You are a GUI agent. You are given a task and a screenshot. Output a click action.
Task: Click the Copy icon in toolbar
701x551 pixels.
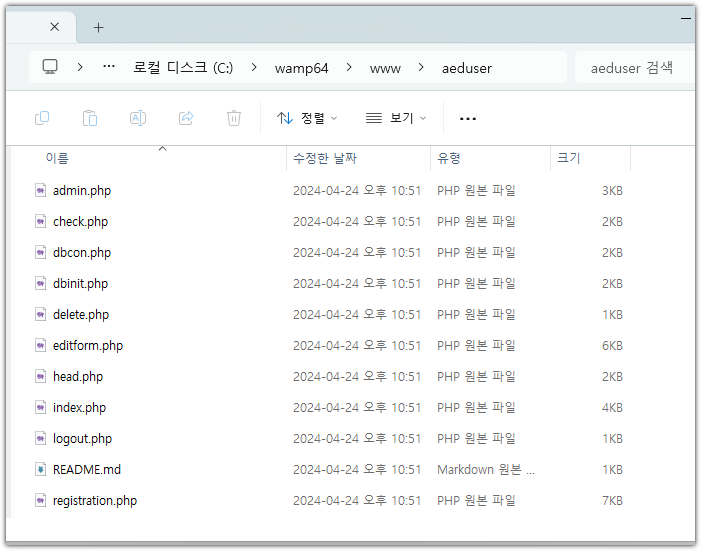42,118
